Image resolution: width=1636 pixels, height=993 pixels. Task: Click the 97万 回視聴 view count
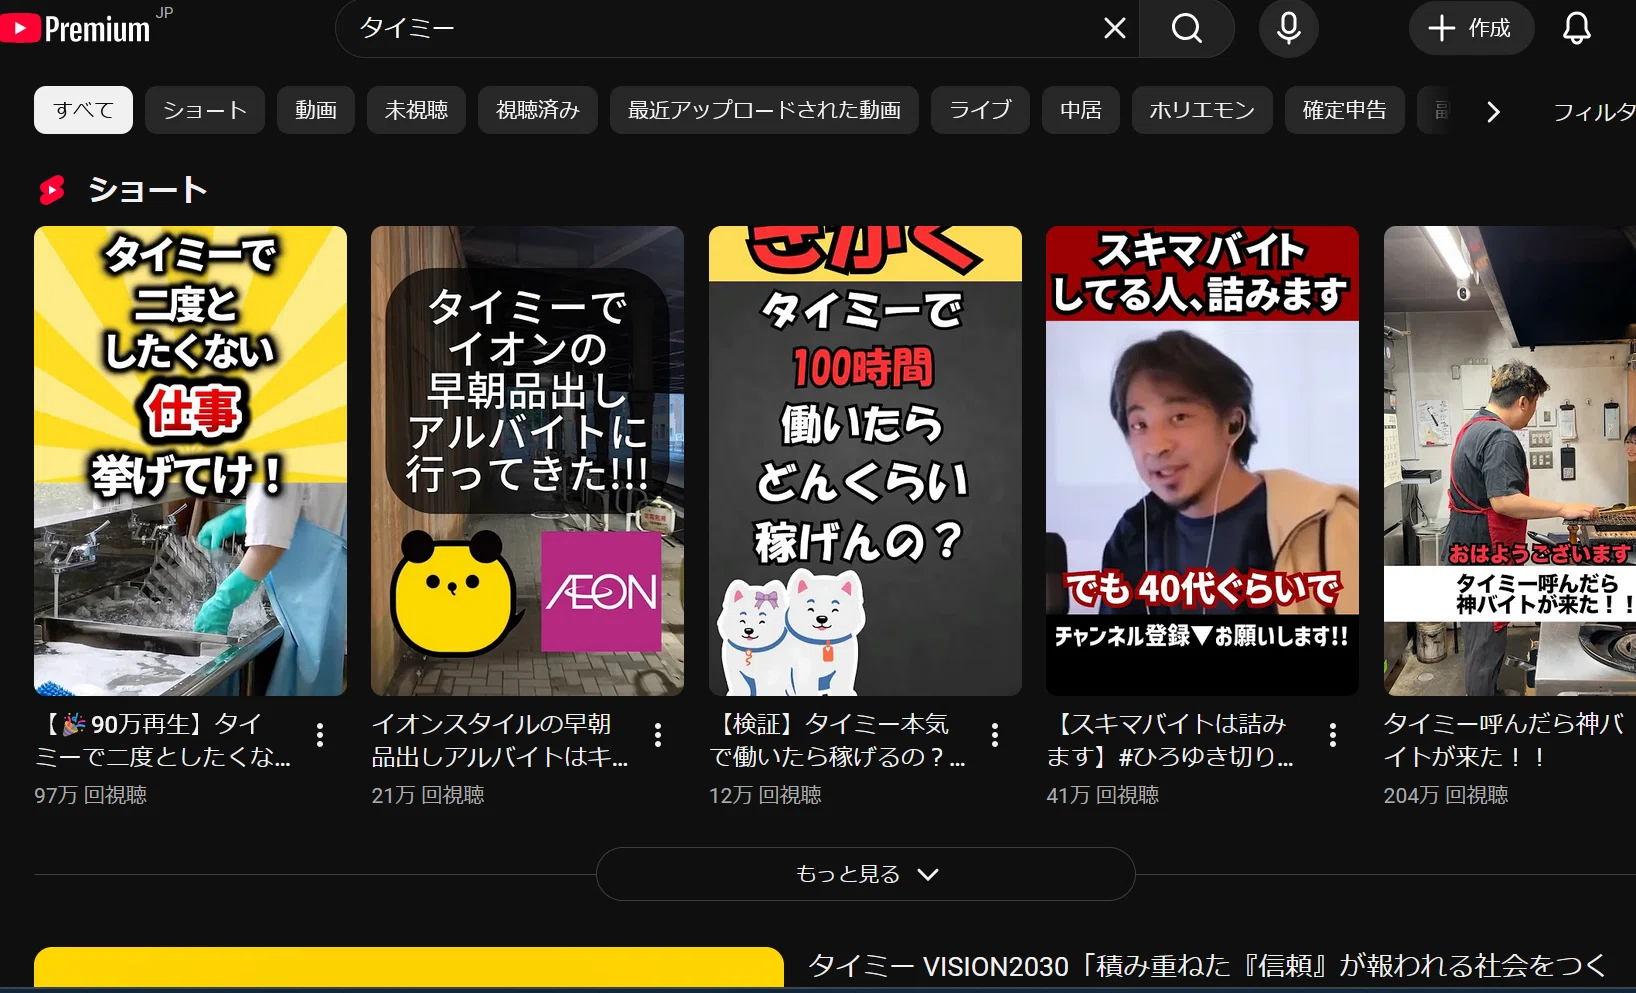click(90, 795)
